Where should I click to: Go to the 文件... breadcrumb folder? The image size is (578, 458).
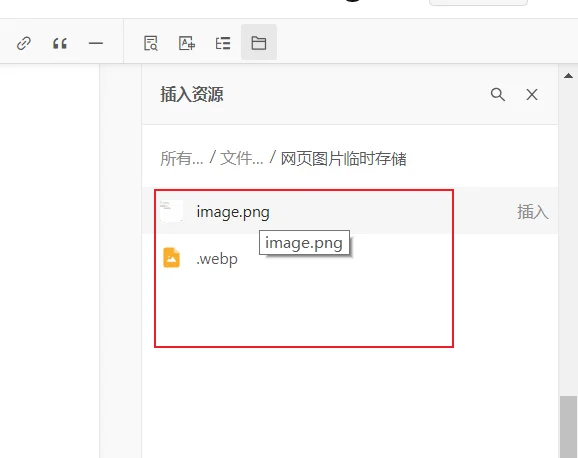242,159
